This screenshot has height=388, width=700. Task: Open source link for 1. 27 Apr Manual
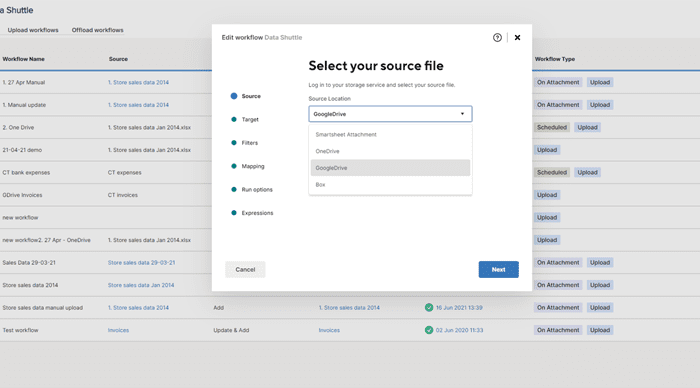coord(138,83)
